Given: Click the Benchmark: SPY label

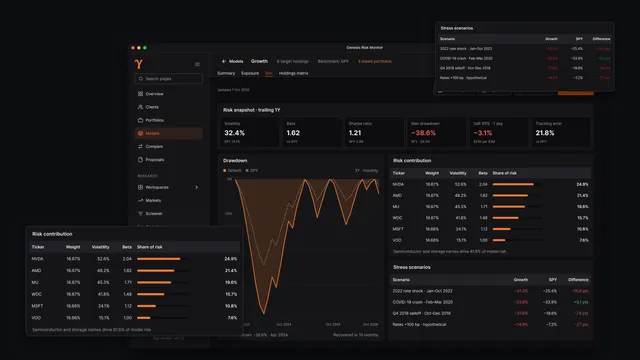Looking at the screenshot, I should click(x=333, y=61).
